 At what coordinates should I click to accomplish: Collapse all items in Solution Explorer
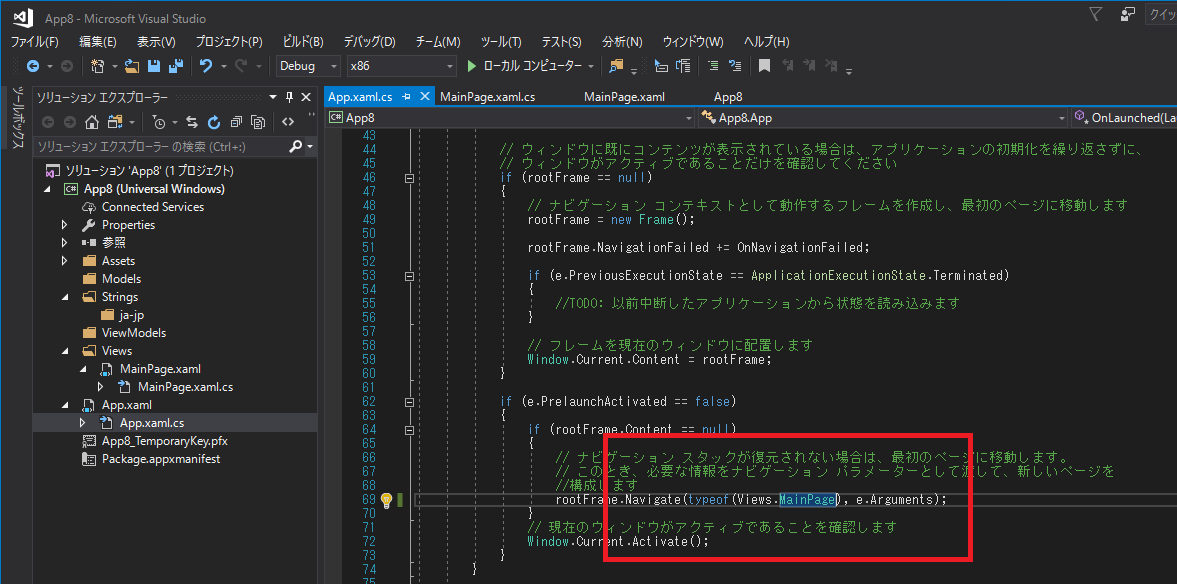coord(236,122)
